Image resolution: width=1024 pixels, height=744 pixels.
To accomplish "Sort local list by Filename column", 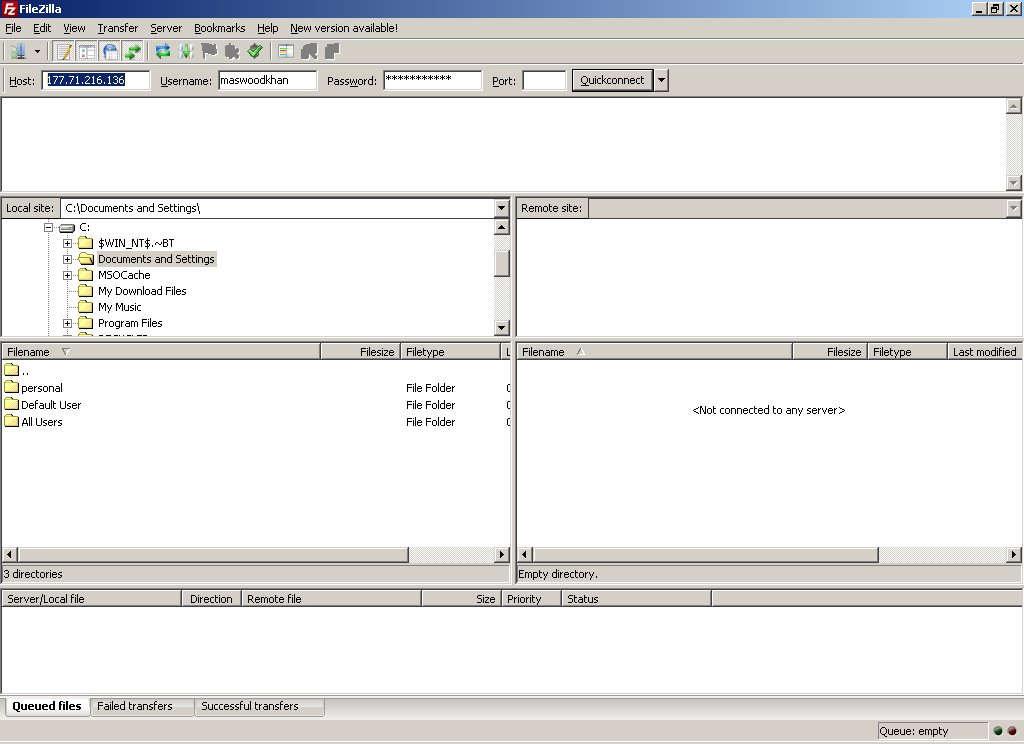I will (161, 352).
